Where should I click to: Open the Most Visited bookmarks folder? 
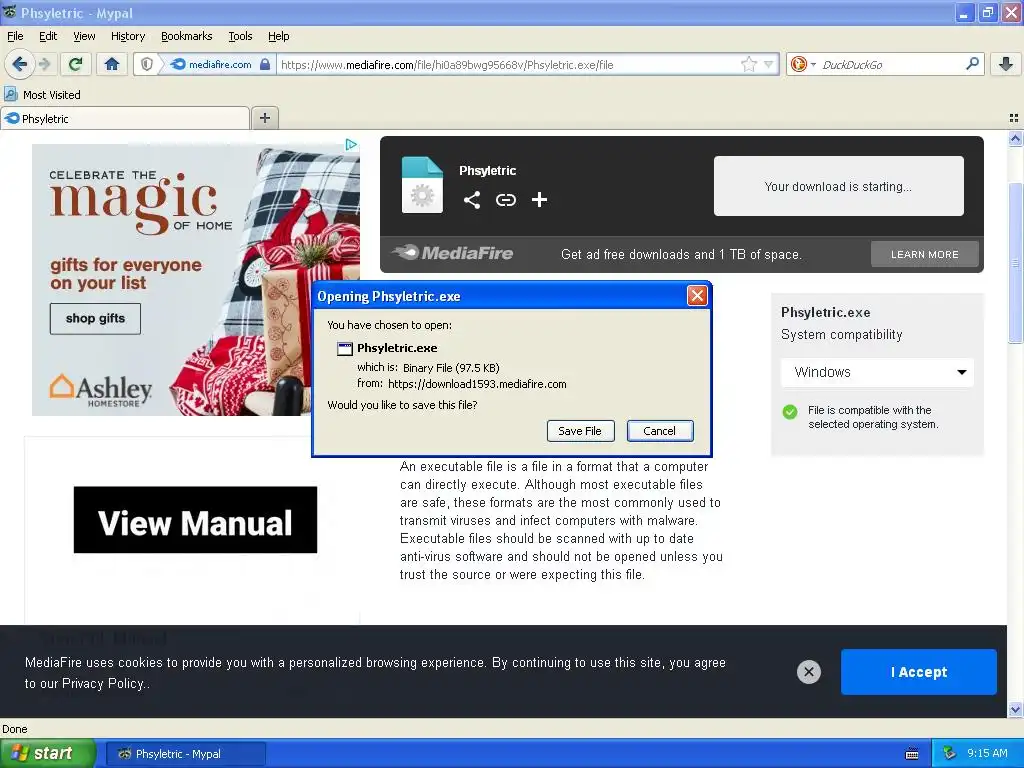point(42,95)
